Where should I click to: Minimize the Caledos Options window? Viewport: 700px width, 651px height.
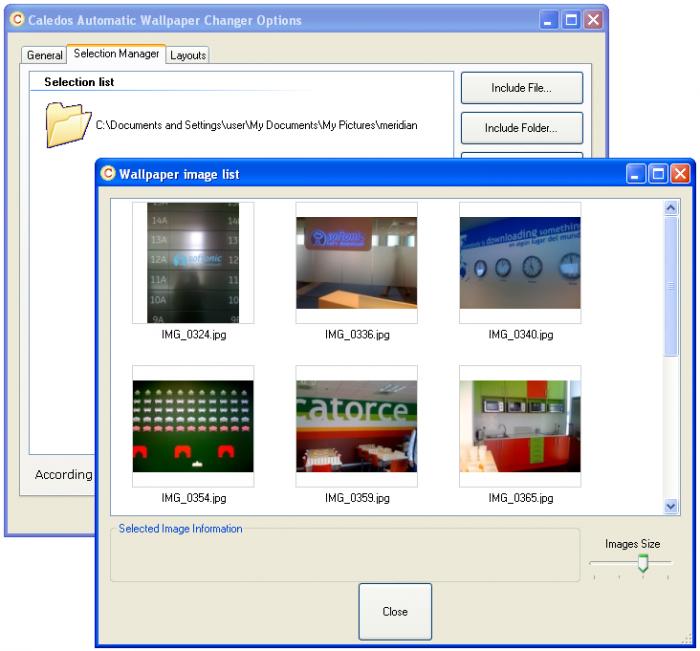549,20
